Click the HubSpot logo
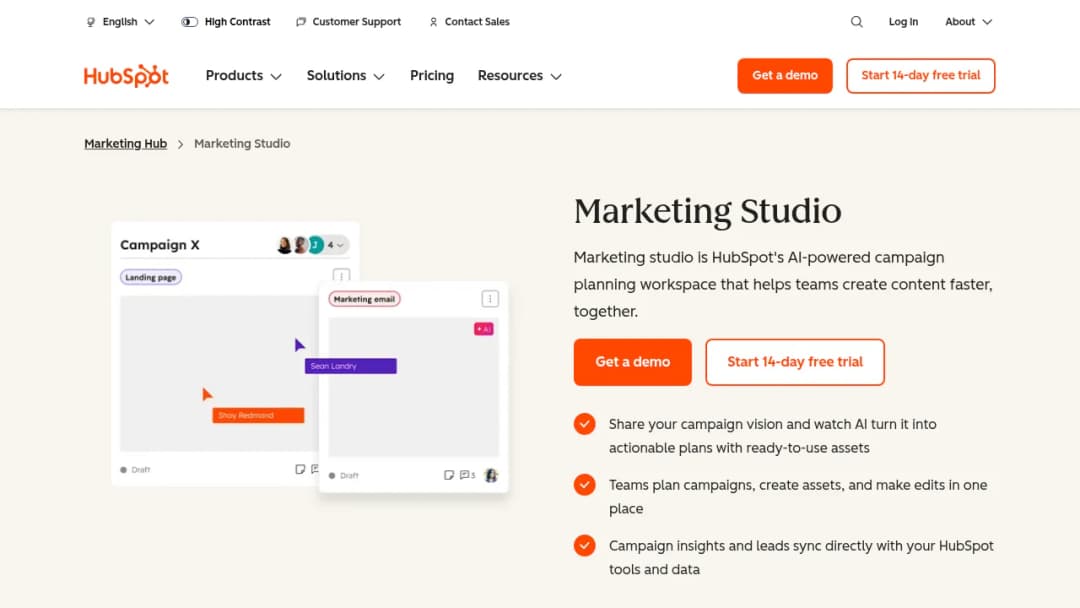The image size is (1080, 608). (126, 76)
